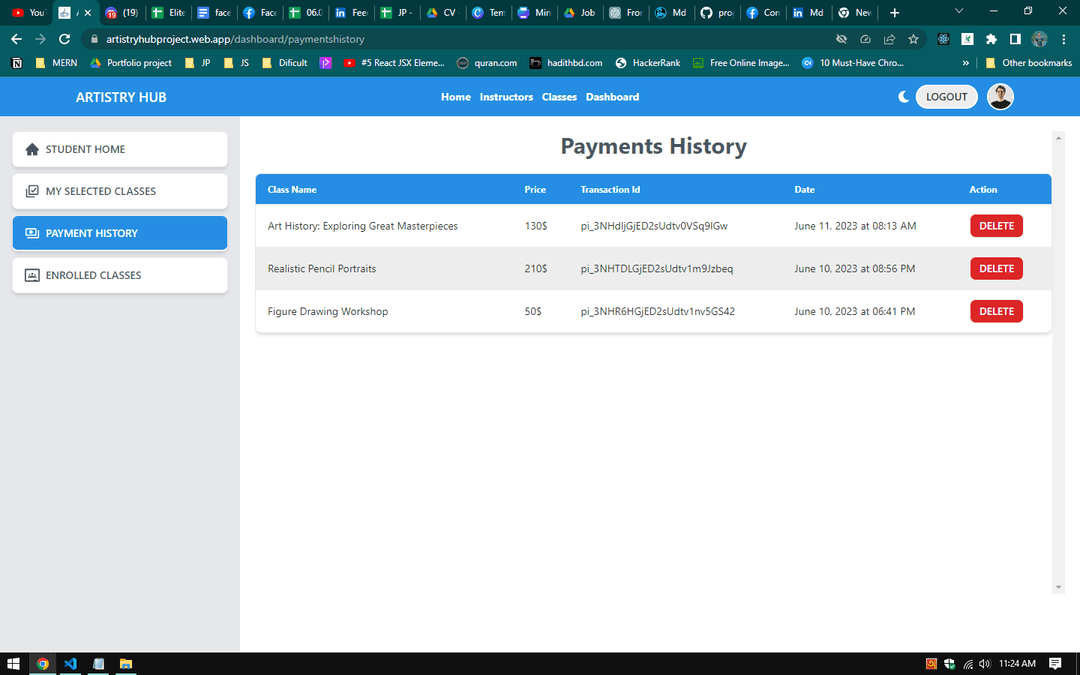Toggle the Chrome side panel

(1015, 39)
